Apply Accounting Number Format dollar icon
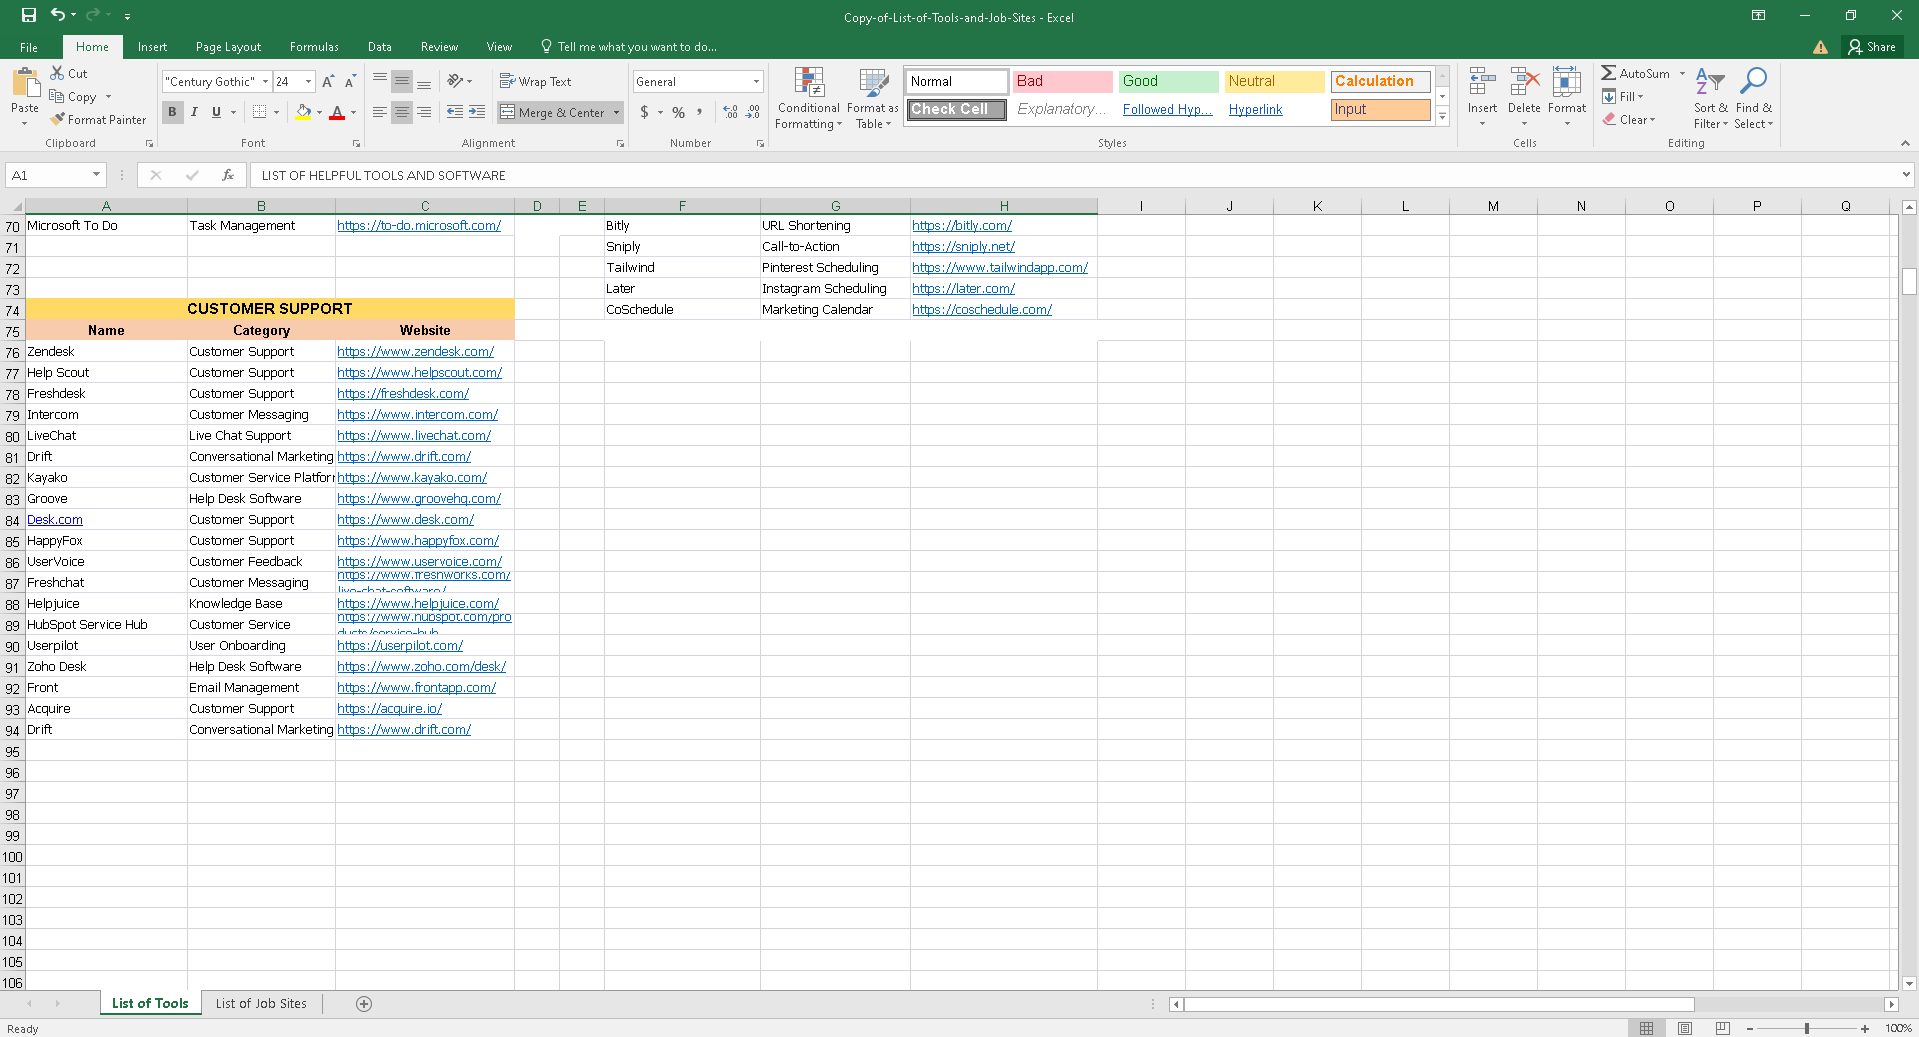Image resolution: width=1919 pixels, height=1037 pixels. 645,112
